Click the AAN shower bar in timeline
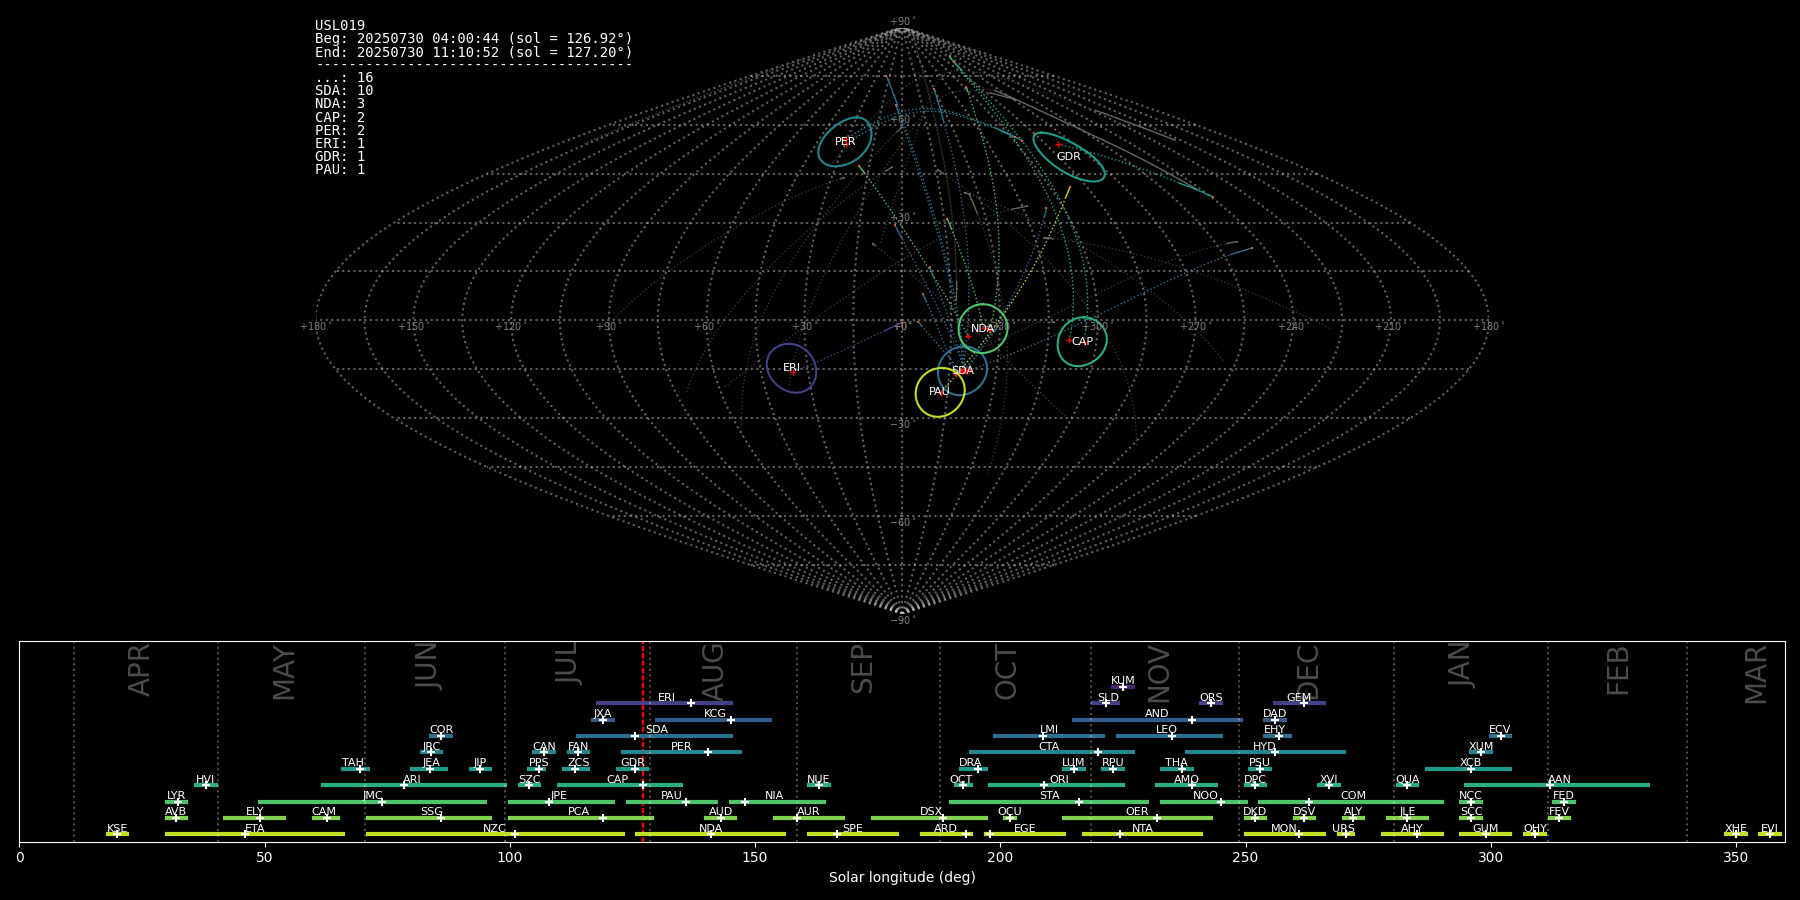 1557,785
